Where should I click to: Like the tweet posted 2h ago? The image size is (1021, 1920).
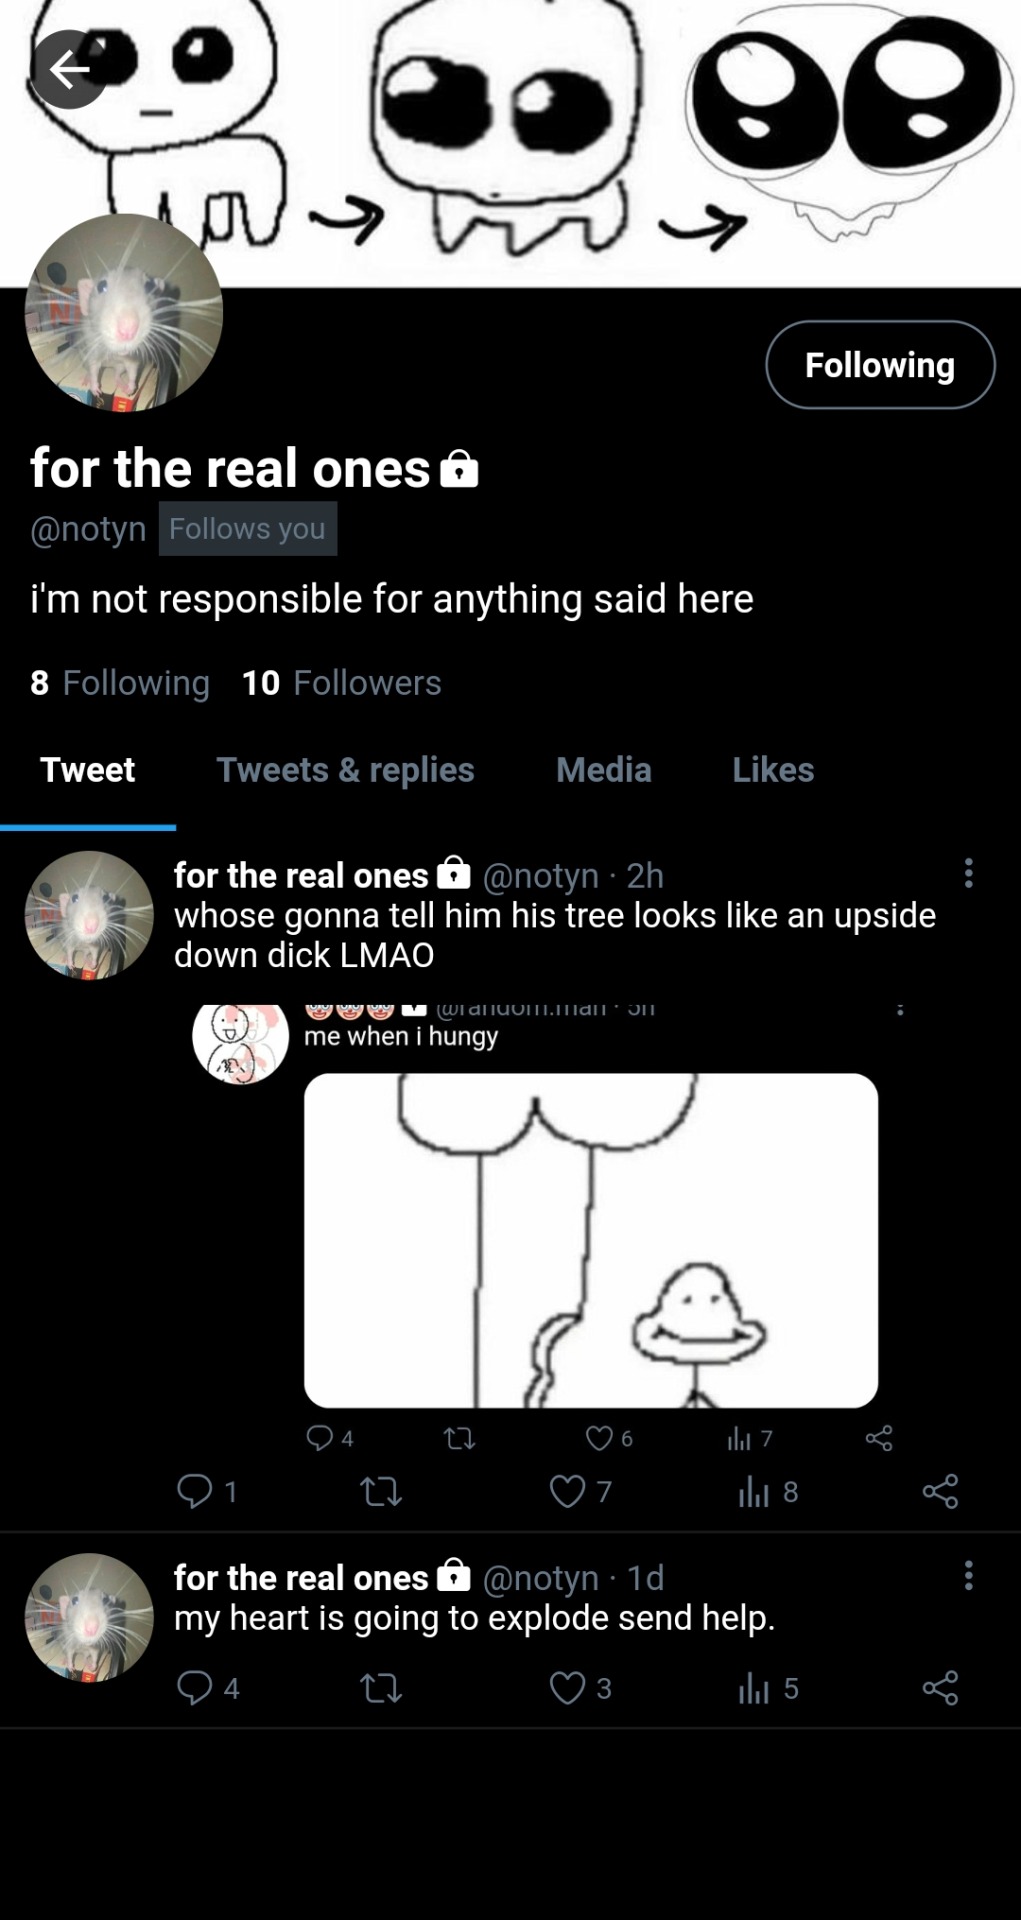click(x=567, y=1491)
